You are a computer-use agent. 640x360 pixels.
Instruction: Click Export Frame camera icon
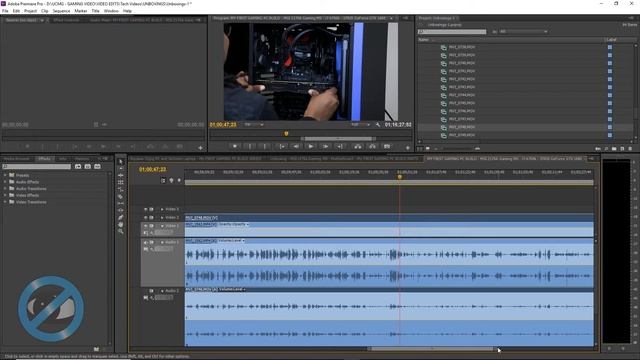(x=387, y=146)
